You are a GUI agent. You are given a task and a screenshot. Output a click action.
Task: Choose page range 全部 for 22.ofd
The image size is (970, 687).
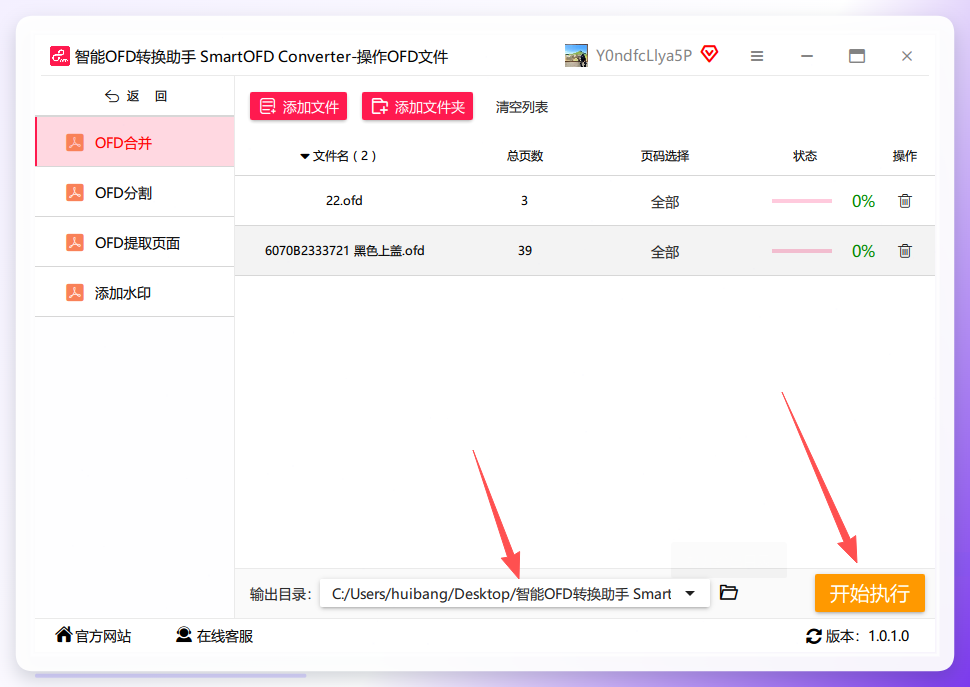pyautogui.click(x=665, y=202)
